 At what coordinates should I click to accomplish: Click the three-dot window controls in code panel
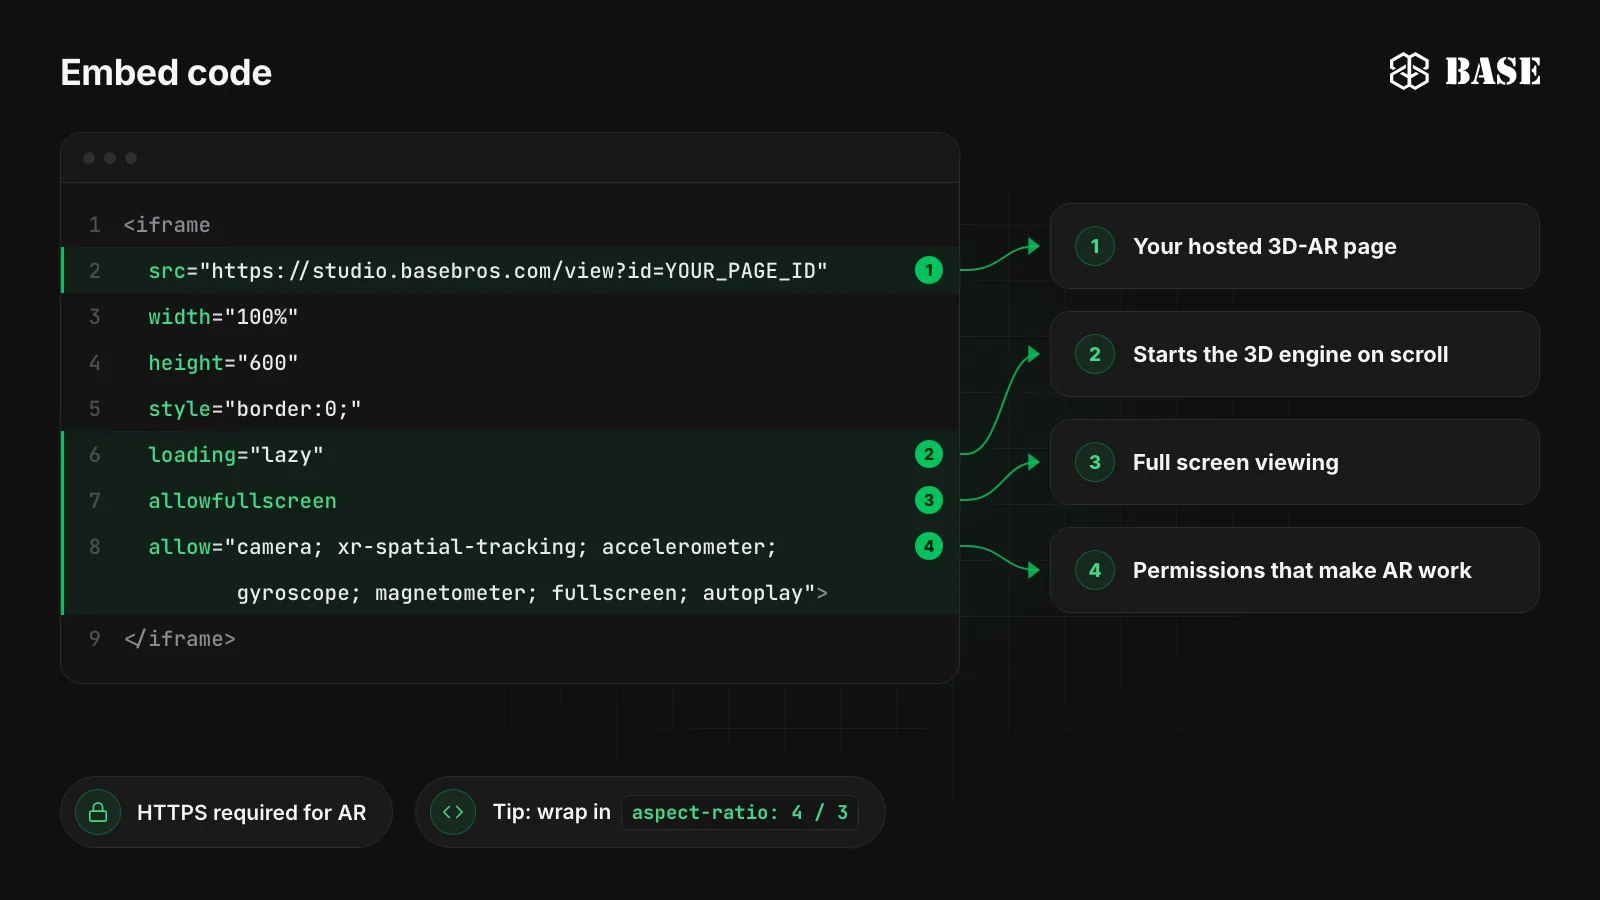(x=110, y=158)
